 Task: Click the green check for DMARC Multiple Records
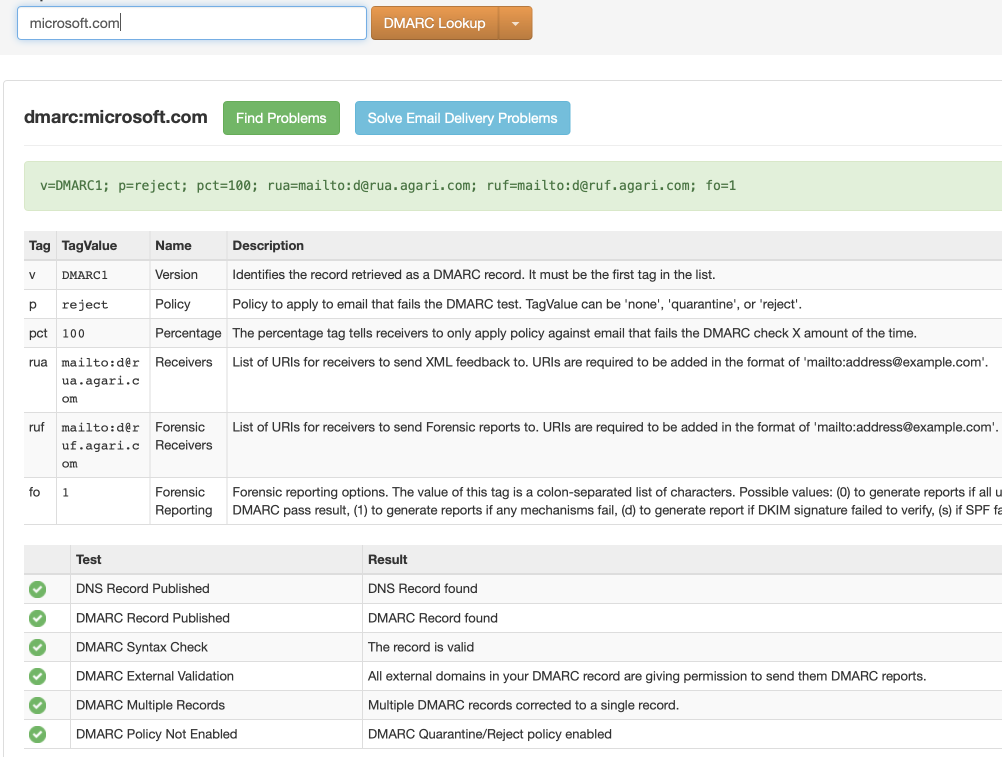pos(38,705)
